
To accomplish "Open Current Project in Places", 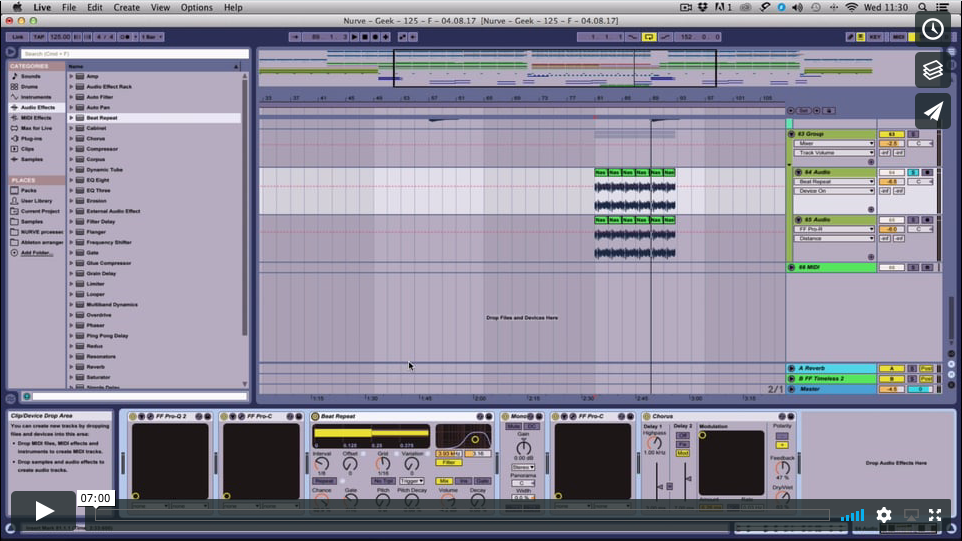I will click(x=40, y=212).
